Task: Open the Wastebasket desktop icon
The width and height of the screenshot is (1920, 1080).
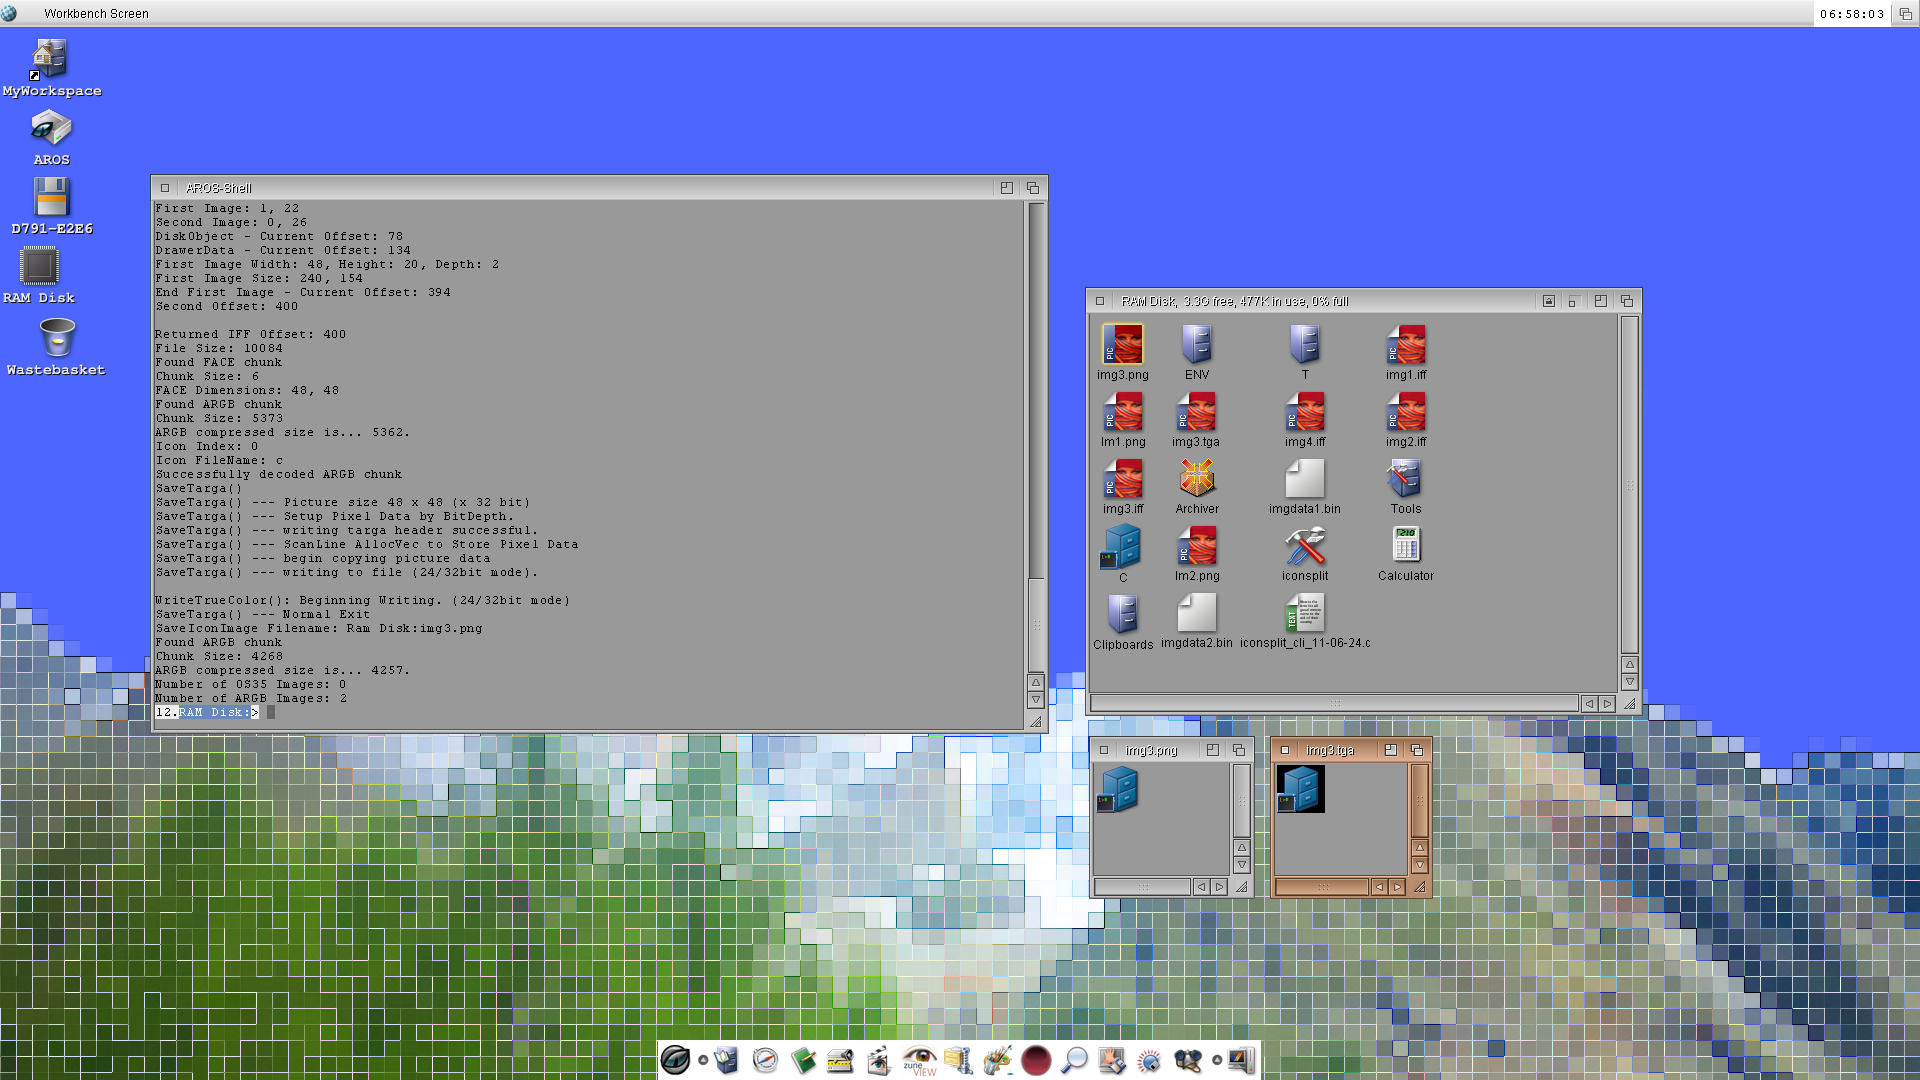Action: tap(56, 338)
